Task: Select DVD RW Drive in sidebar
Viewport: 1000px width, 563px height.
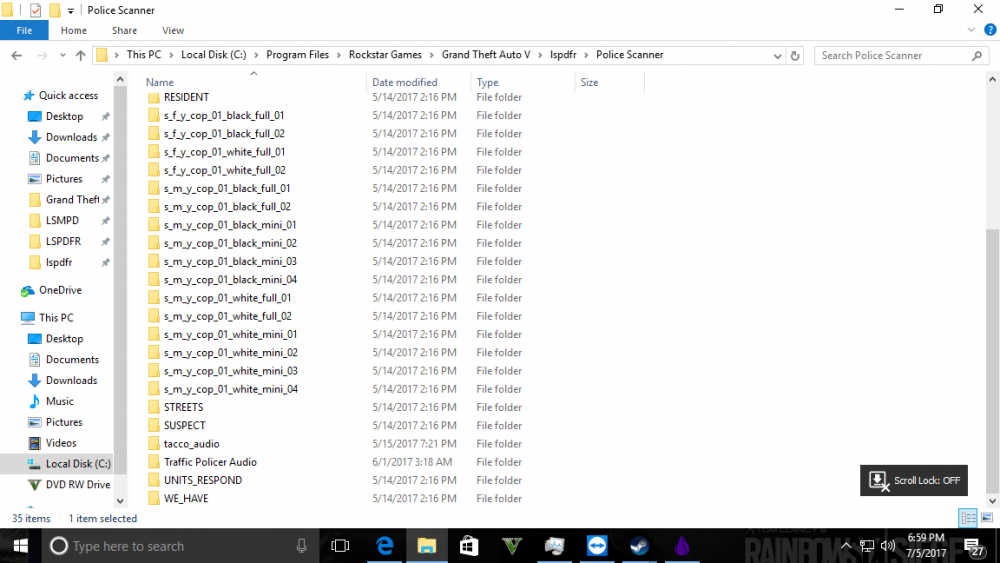Action: (x=78, y=485)
